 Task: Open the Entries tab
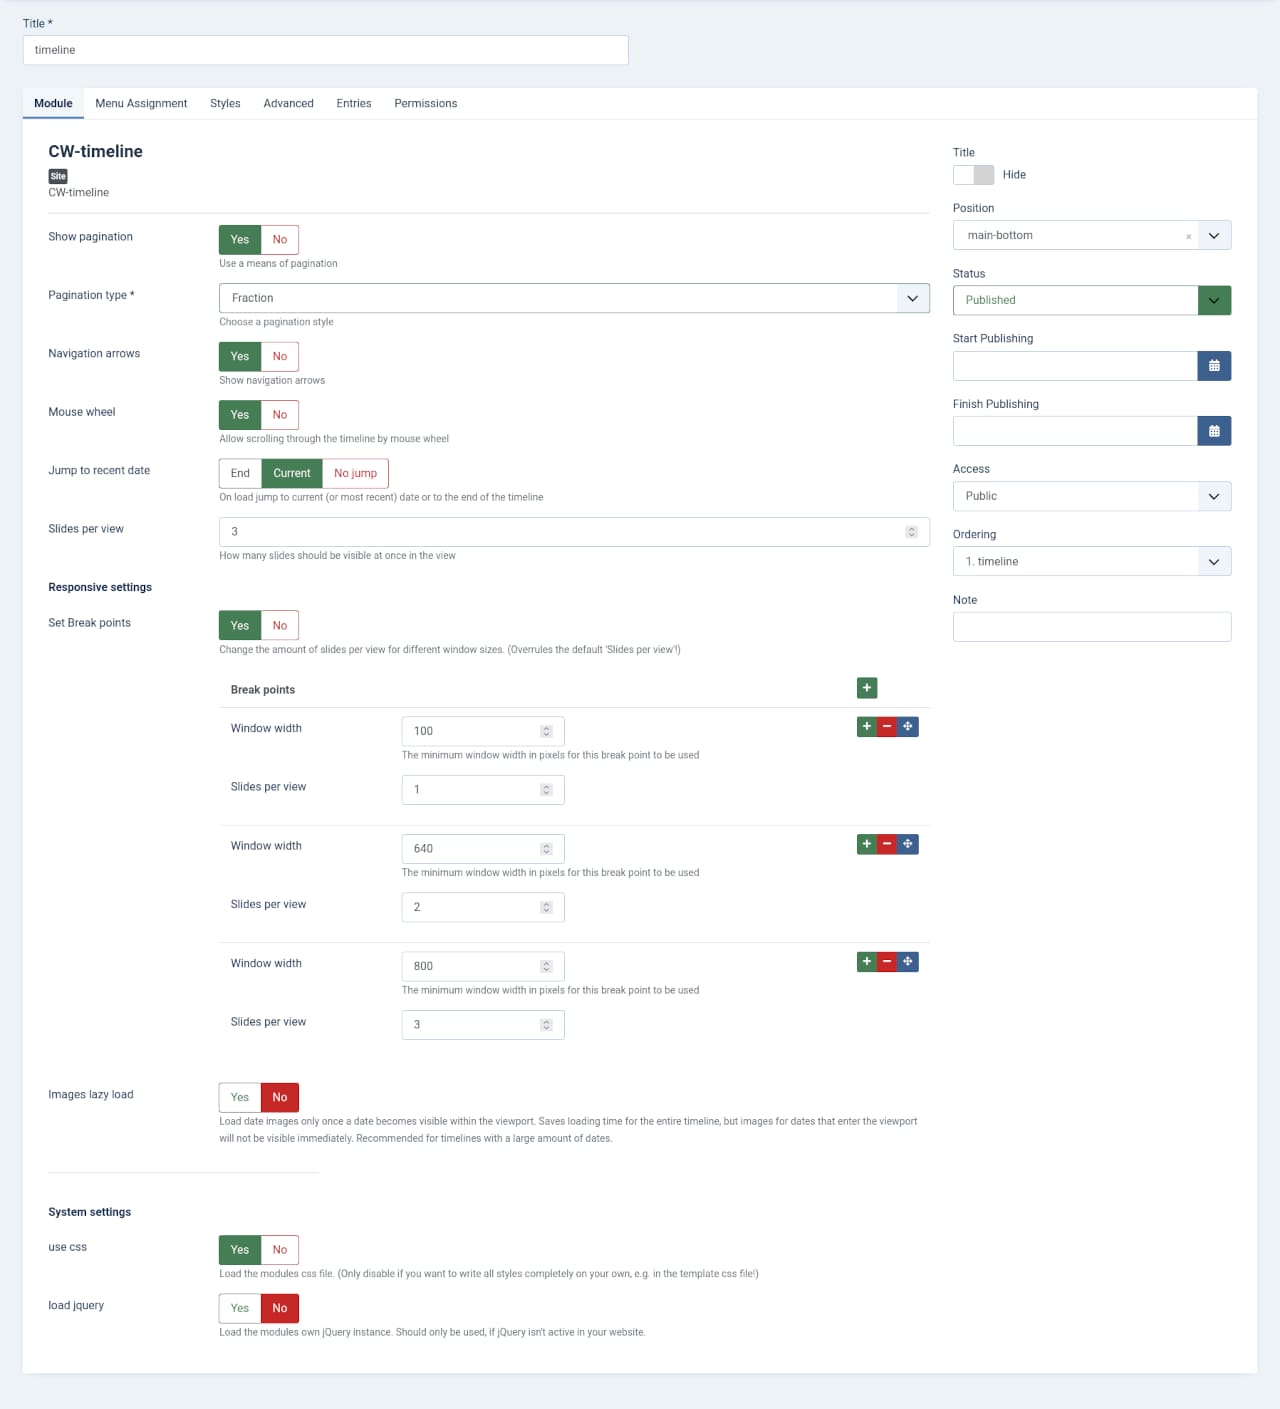pos(354,103)
